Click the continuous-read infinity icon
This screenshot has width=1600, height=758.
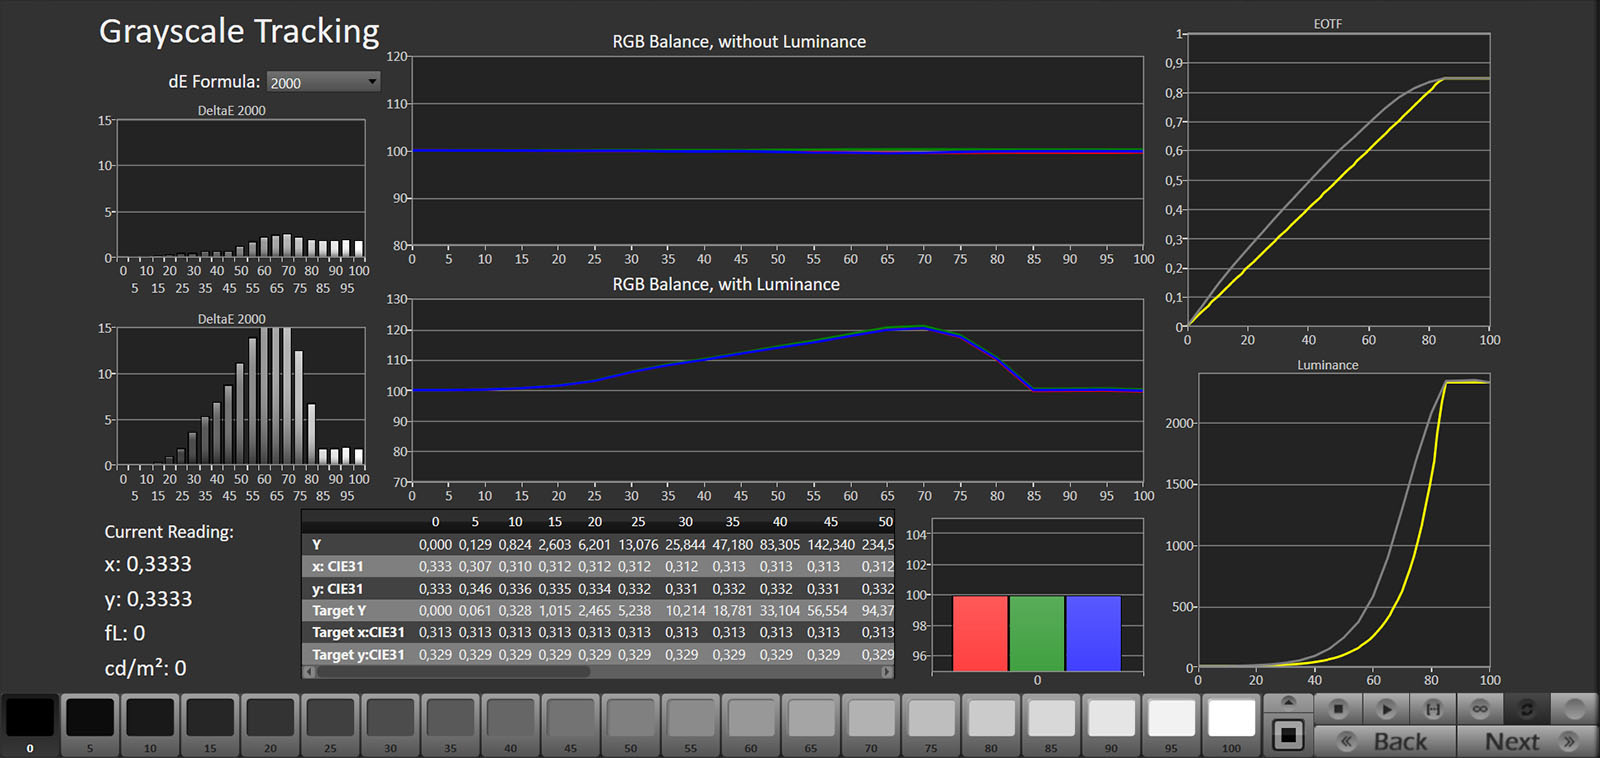1480,709
